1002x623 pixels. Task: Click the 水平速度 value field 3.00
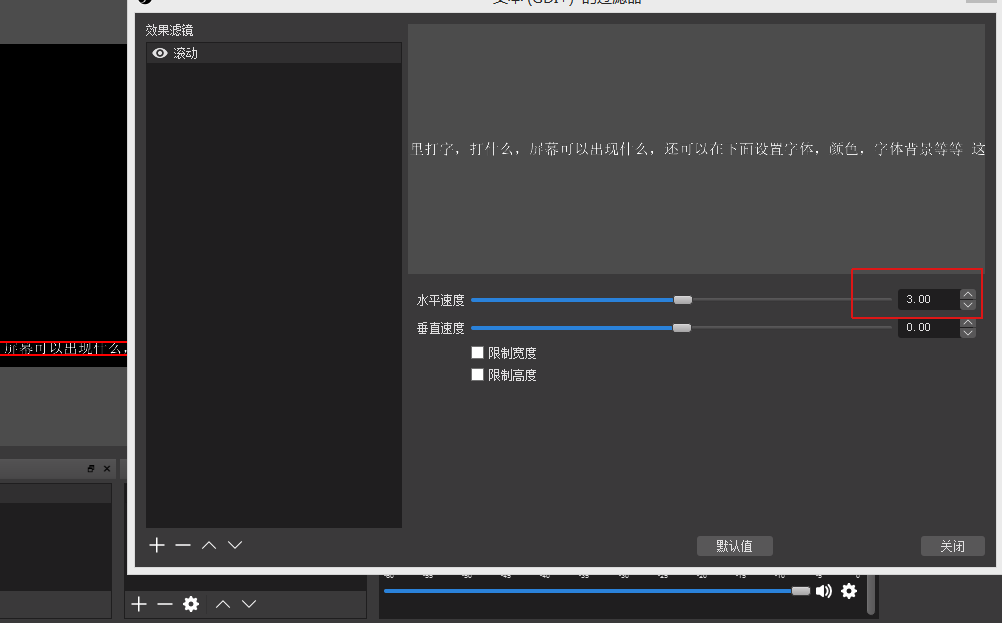(x=929, y=299)
